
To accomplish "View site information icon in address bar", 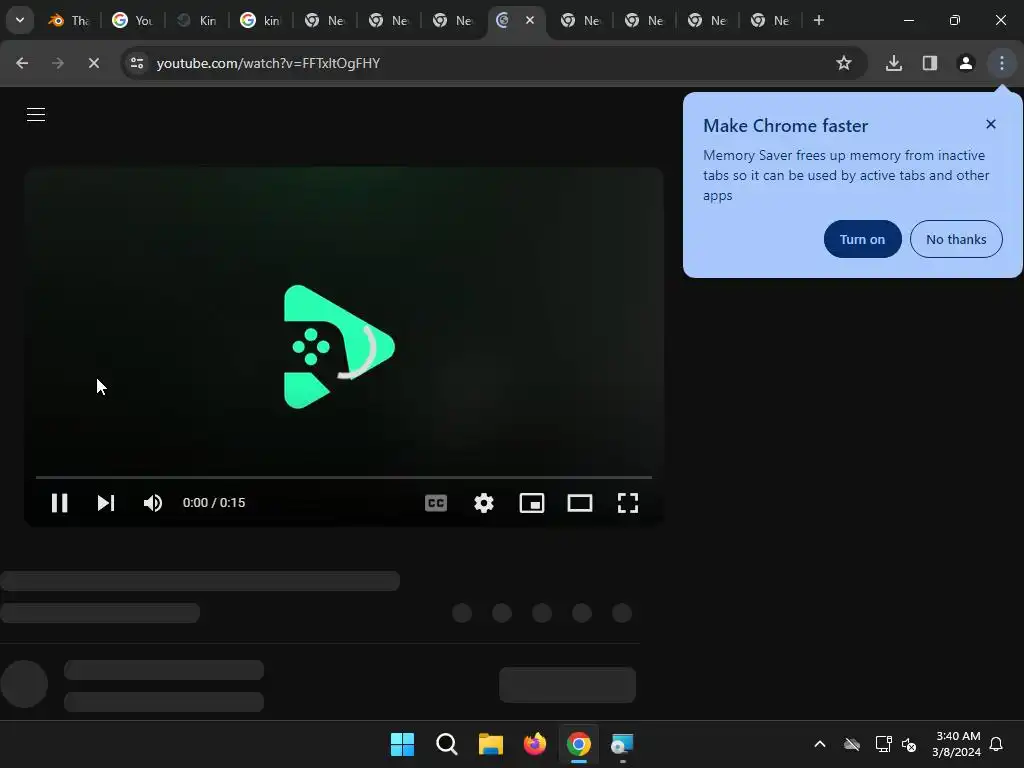I will tap(137, 63).
